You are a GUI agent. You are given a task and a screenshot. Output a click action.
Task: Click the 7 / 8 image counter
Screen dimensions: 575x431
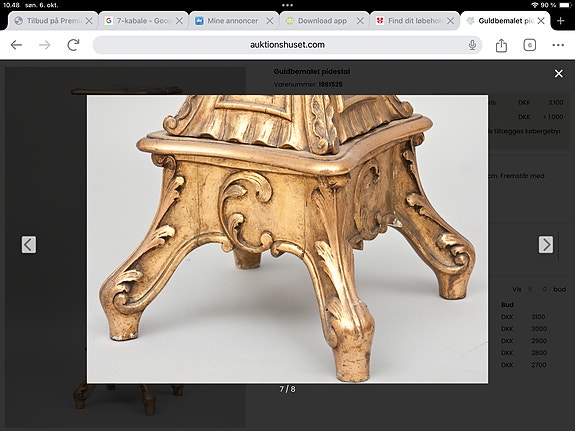click(x=287, y=389)
